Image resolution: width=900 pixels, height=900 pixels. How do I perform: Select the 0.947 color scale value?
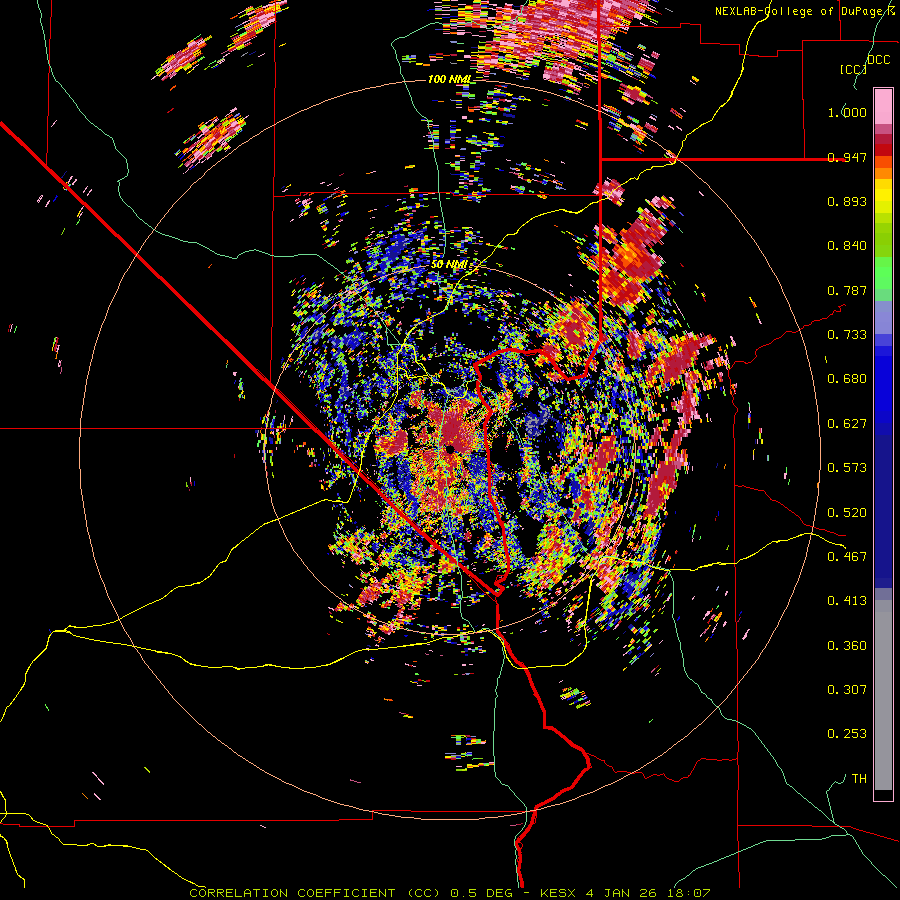[x=847, y=157]
